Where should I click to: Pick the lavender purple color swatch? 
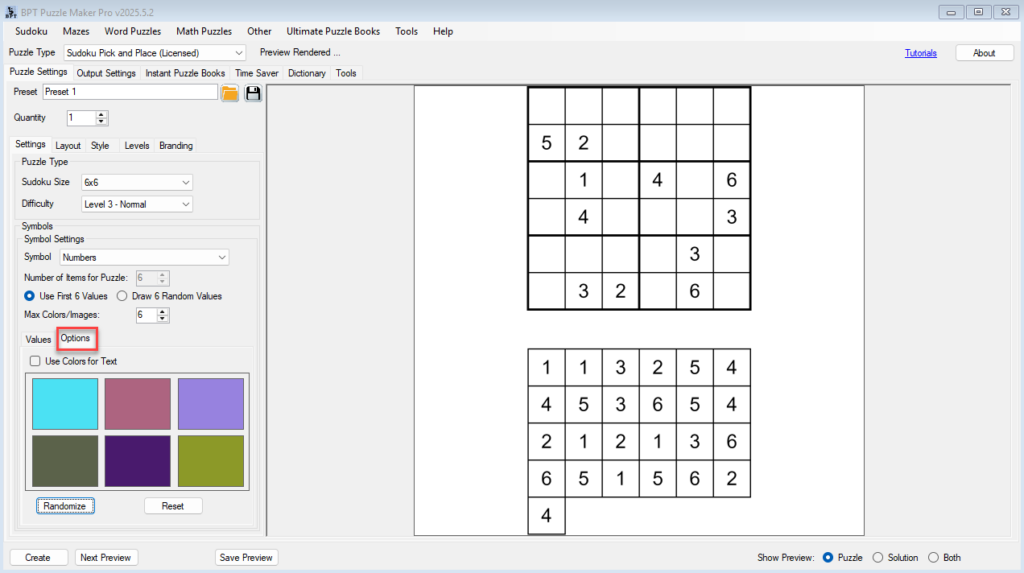(x=211, y=404)
